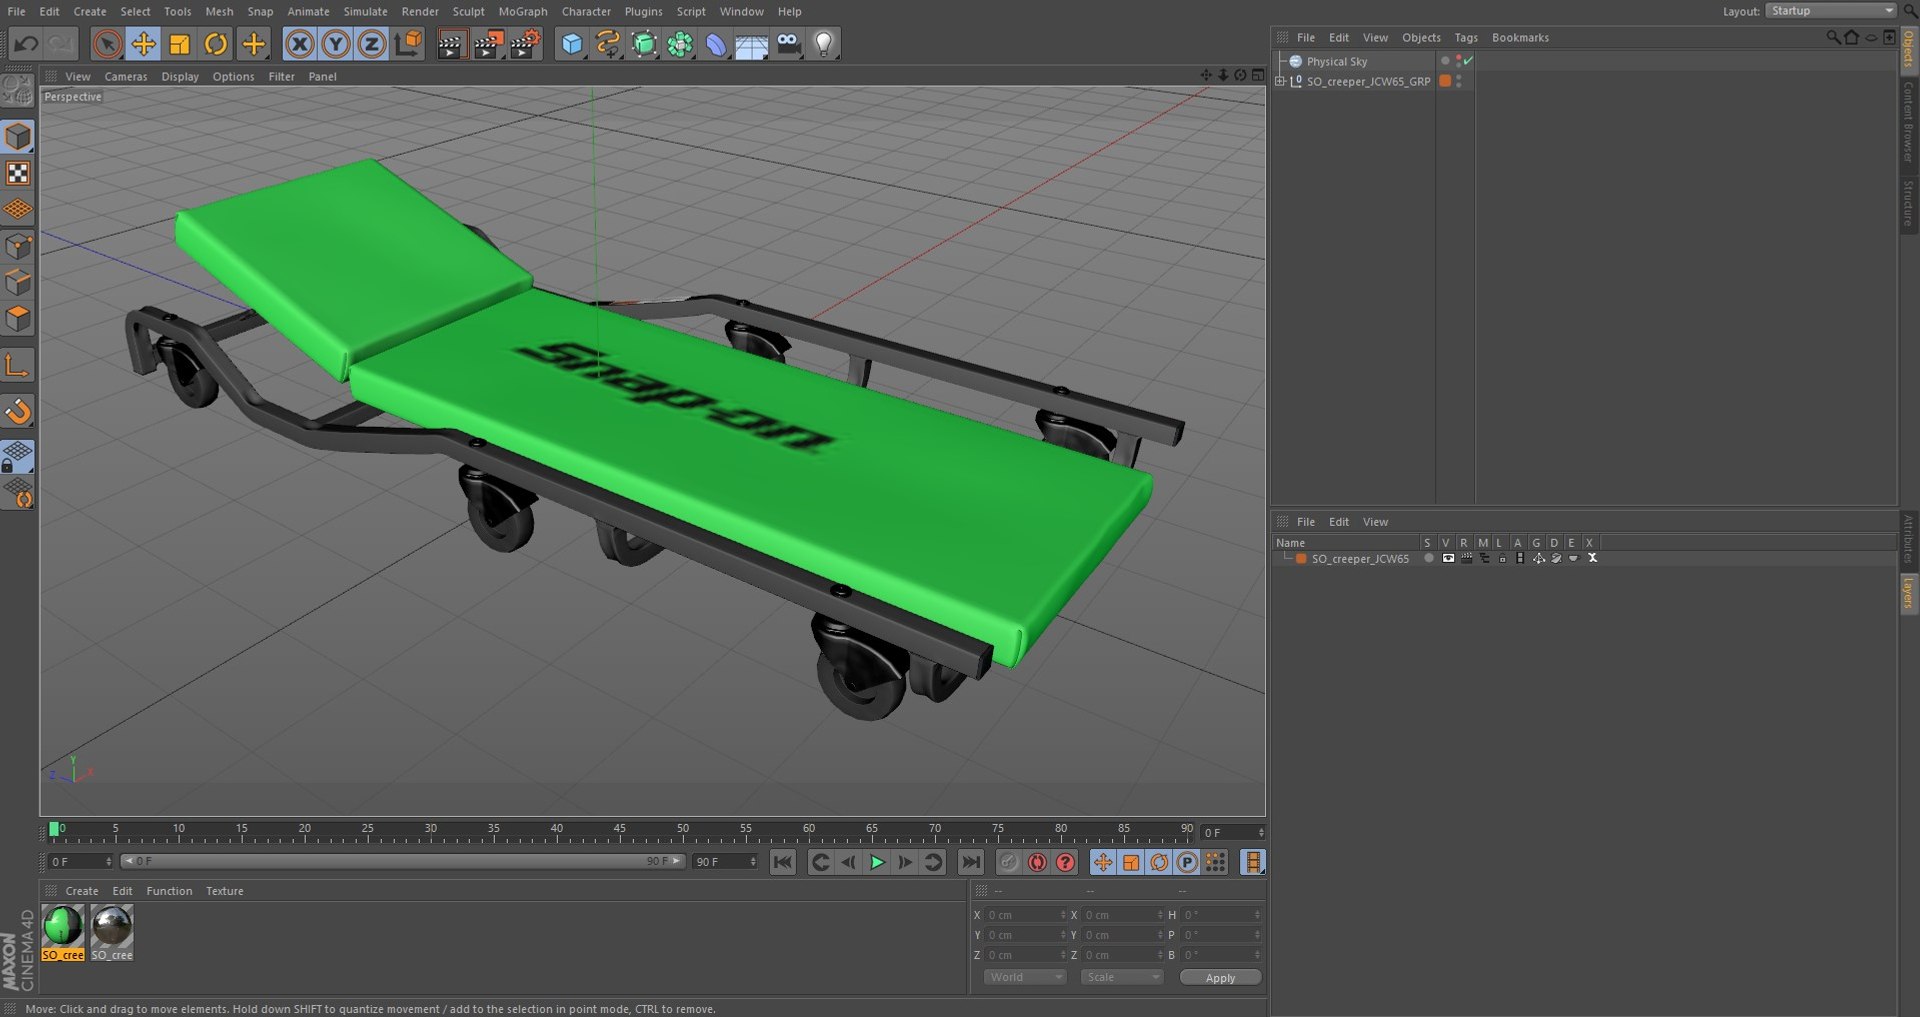
Task: Switch to Points mode in sidebar
Action: pyautogui.click(x=18, y=246)
